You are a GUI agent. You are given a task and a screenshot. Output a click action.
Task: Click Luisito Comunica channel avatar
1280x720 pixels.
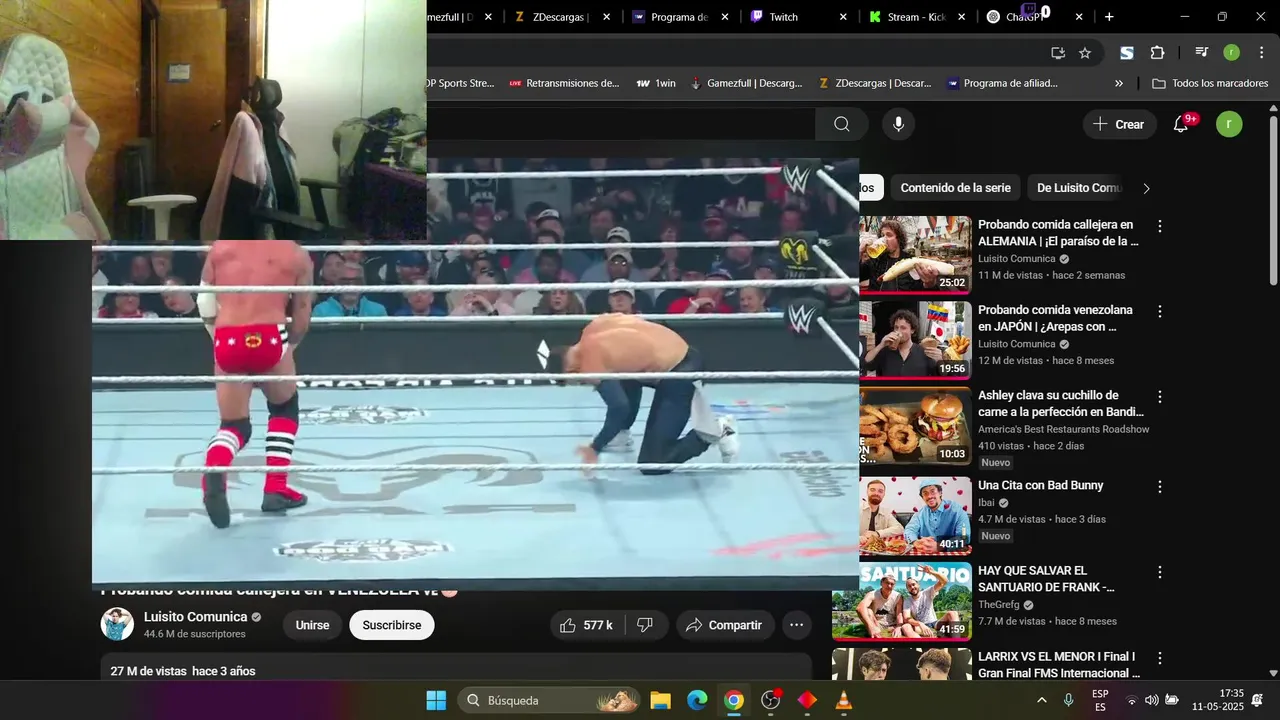pyautogui.click(x=117, y=624)
